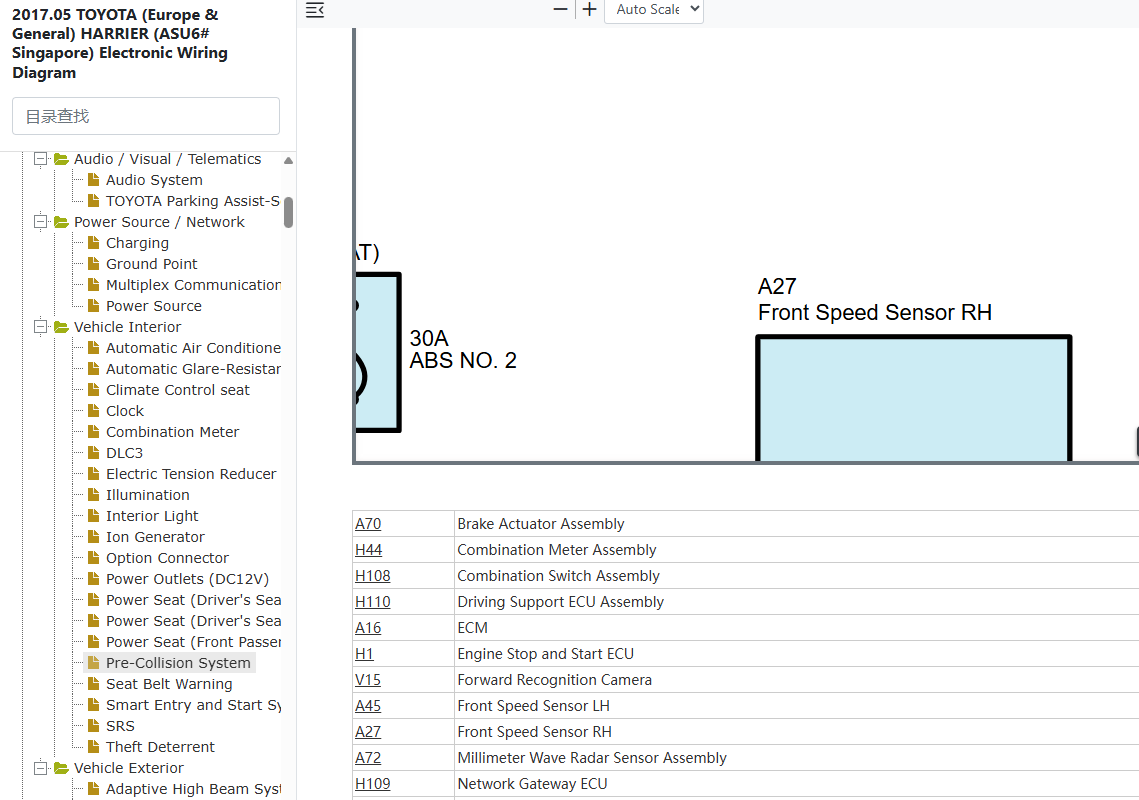Zoom in with the plus icon
The height and width of the screenshot is (800, 1139).
click(x=590, y=9)
